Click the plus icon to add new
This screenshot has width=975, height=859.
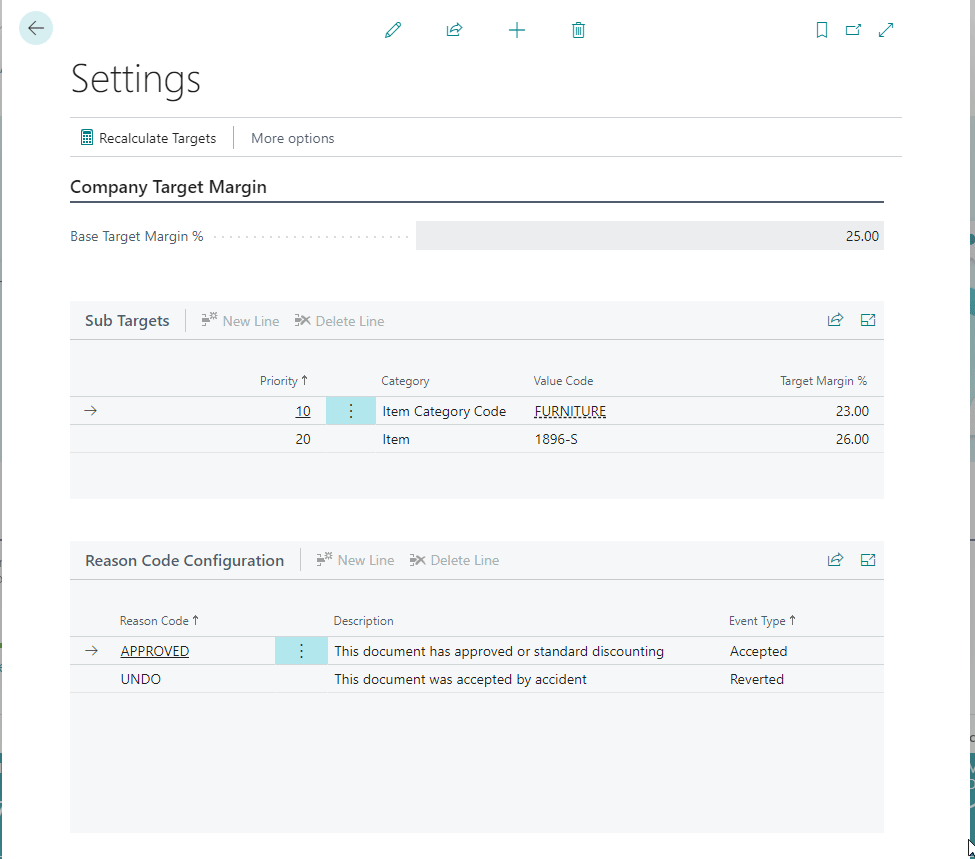coord(517,30)
